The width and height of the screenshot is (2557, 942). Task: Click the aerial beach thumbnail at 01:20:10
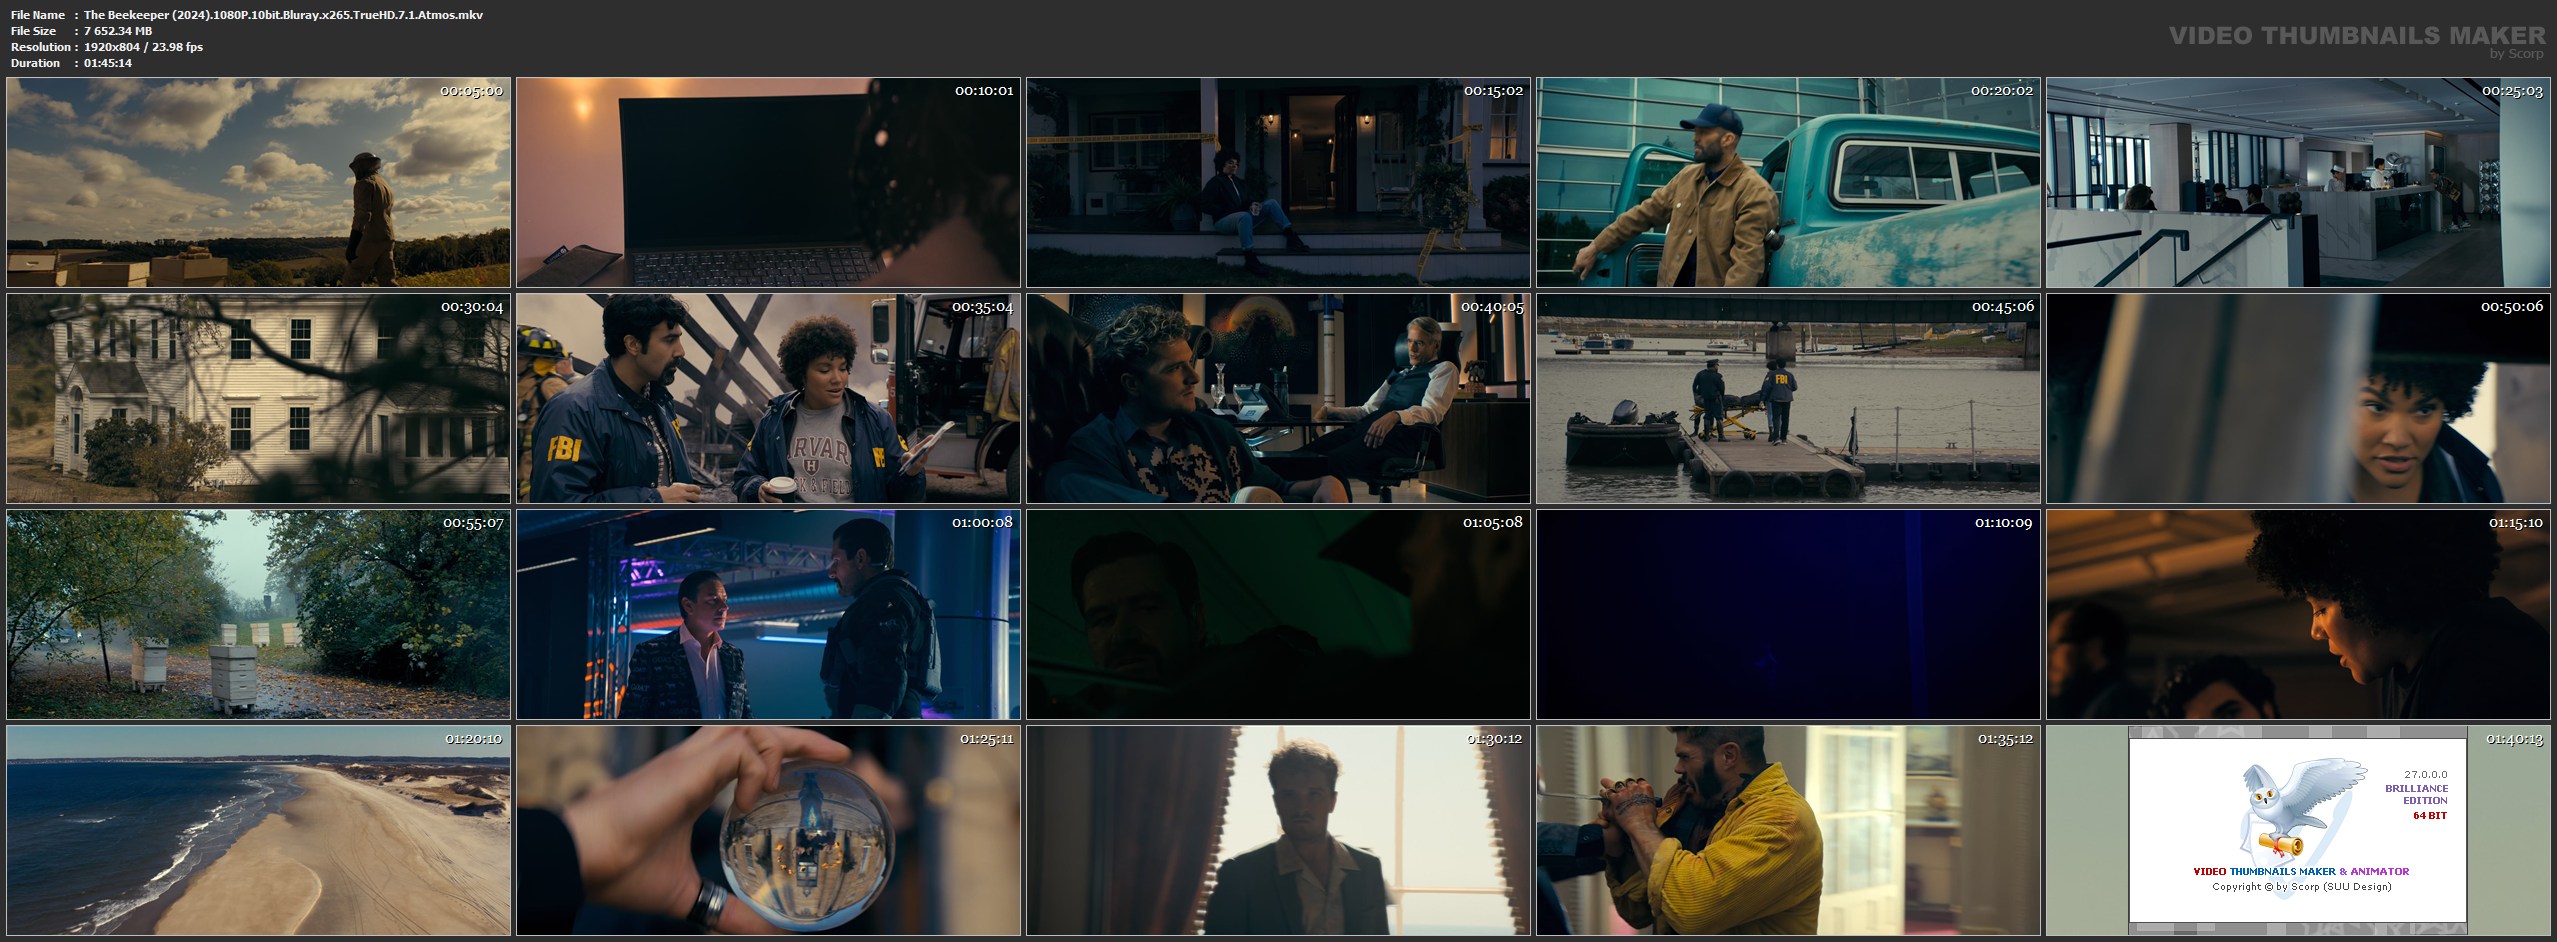[258, 830]
